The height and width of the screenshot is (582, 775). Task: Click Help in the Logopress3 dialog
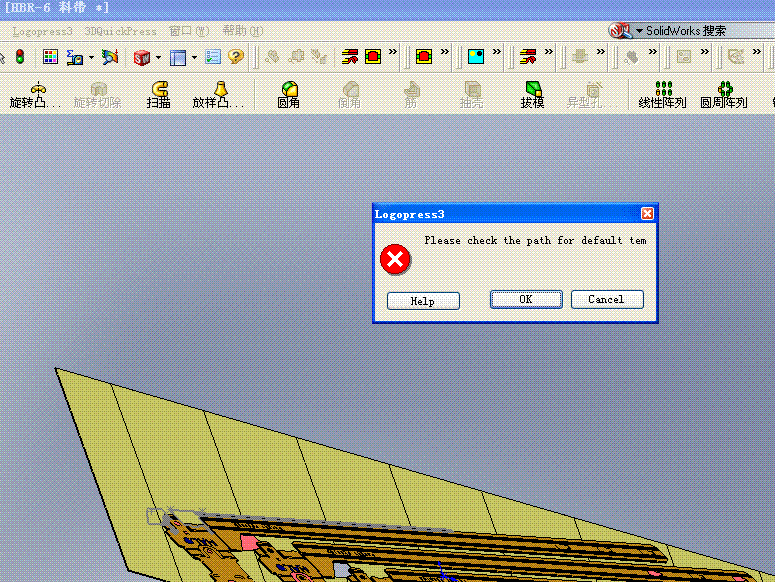pyautogui.click(x=423, y=301)
